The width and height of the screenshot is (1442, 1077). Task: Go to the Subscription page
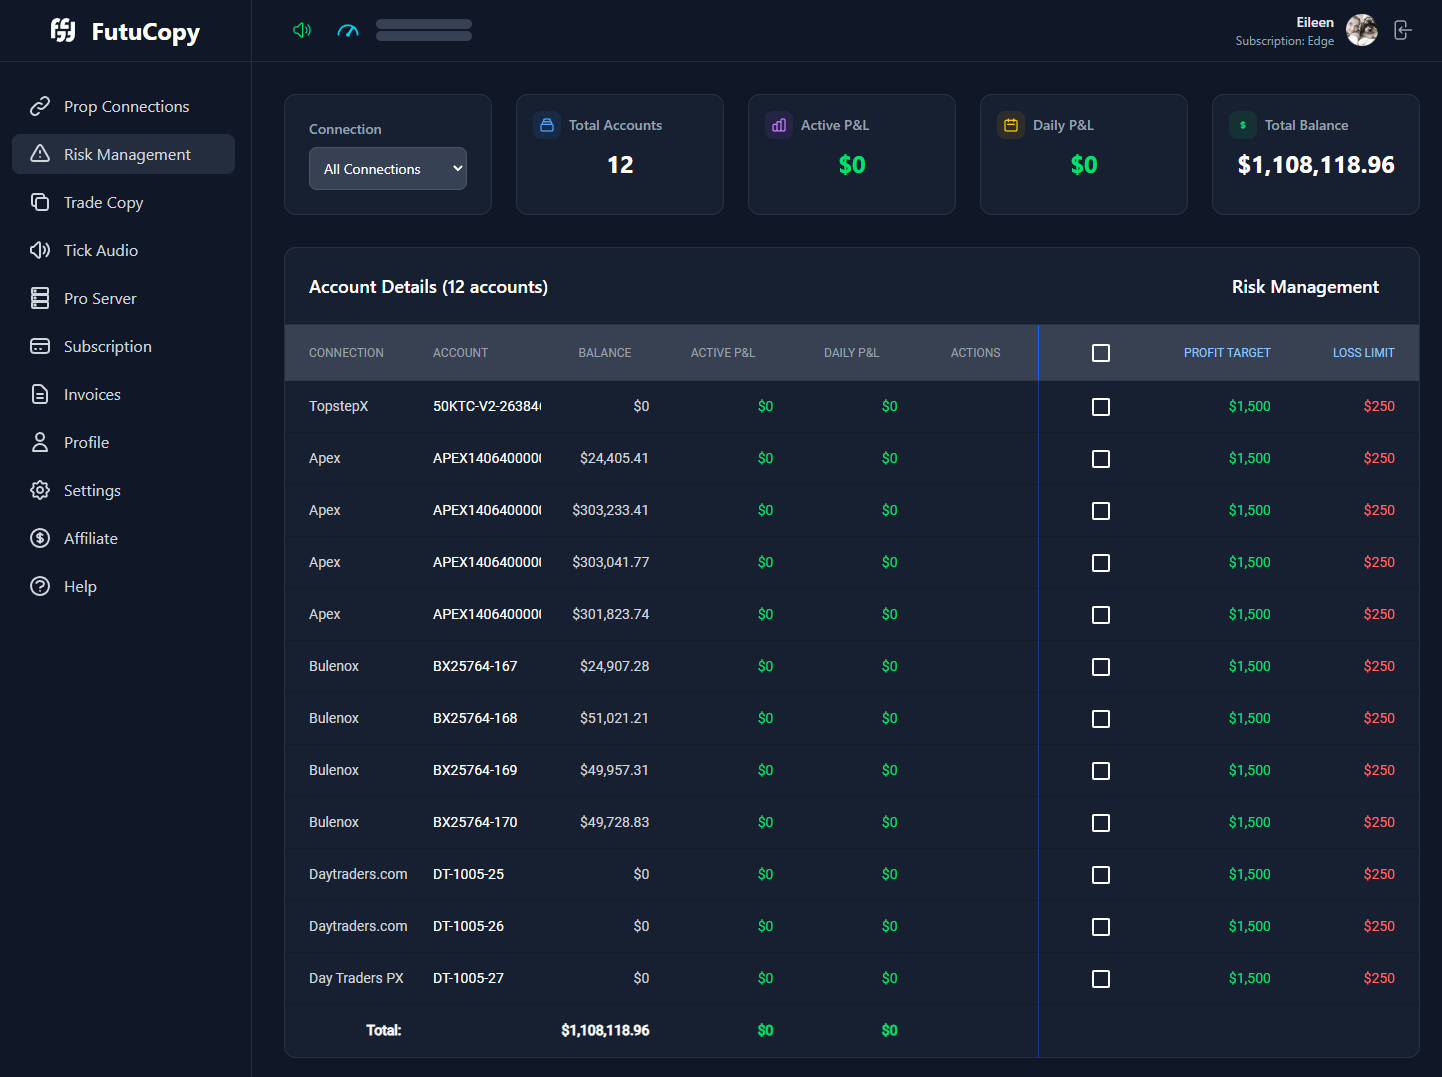(107, 345)
